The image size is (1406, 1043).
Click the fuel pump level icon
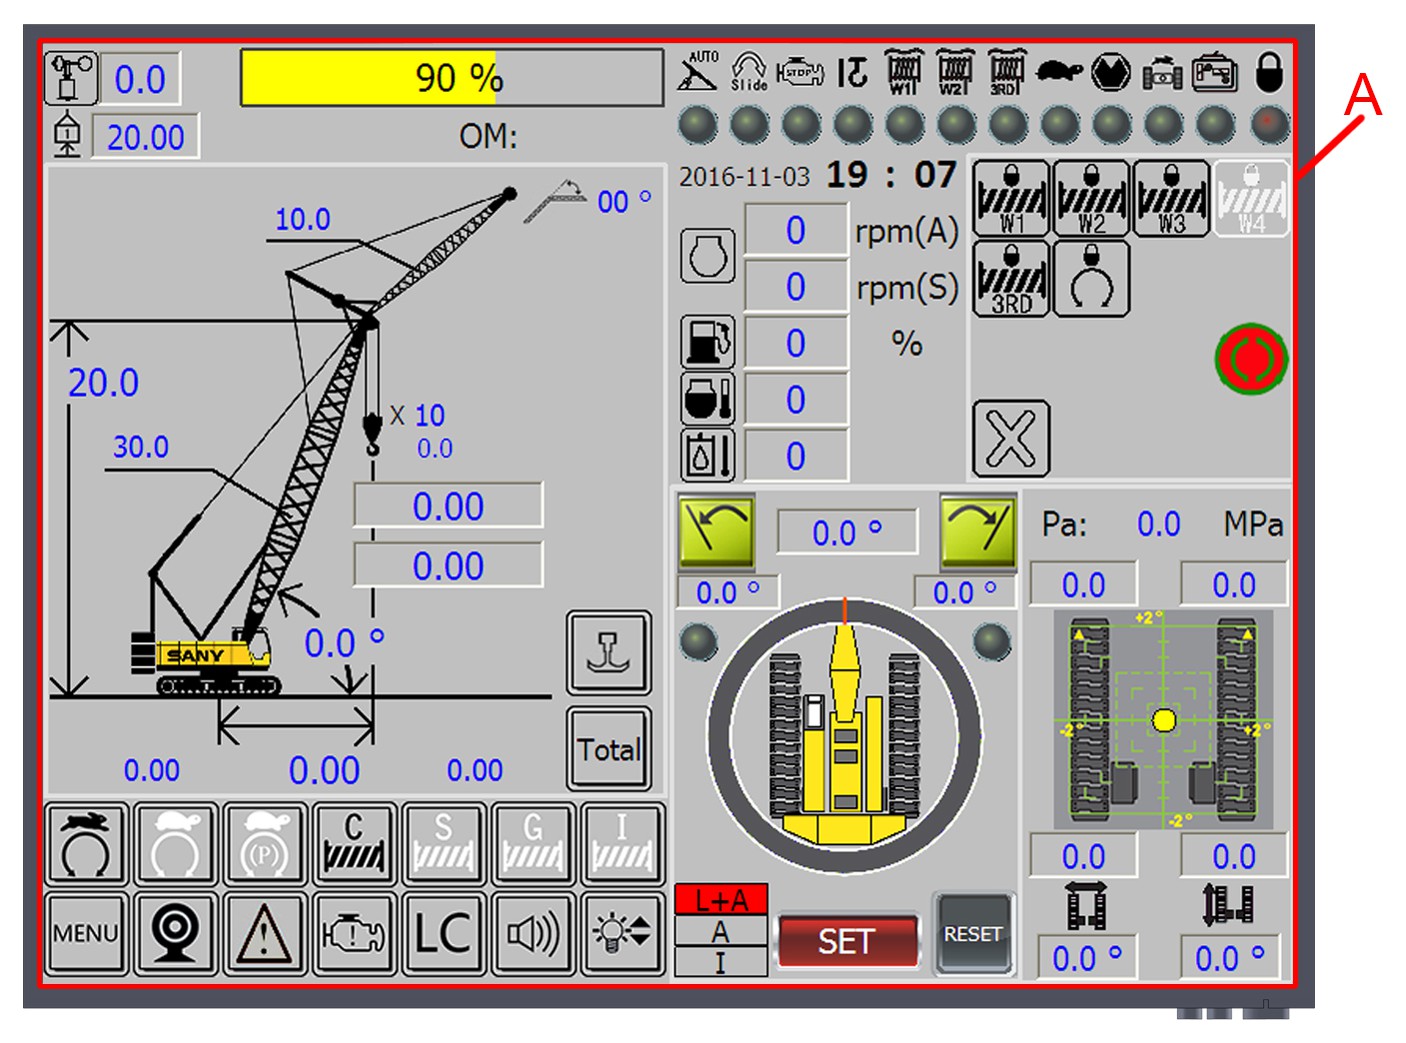(x=708, y=343)
